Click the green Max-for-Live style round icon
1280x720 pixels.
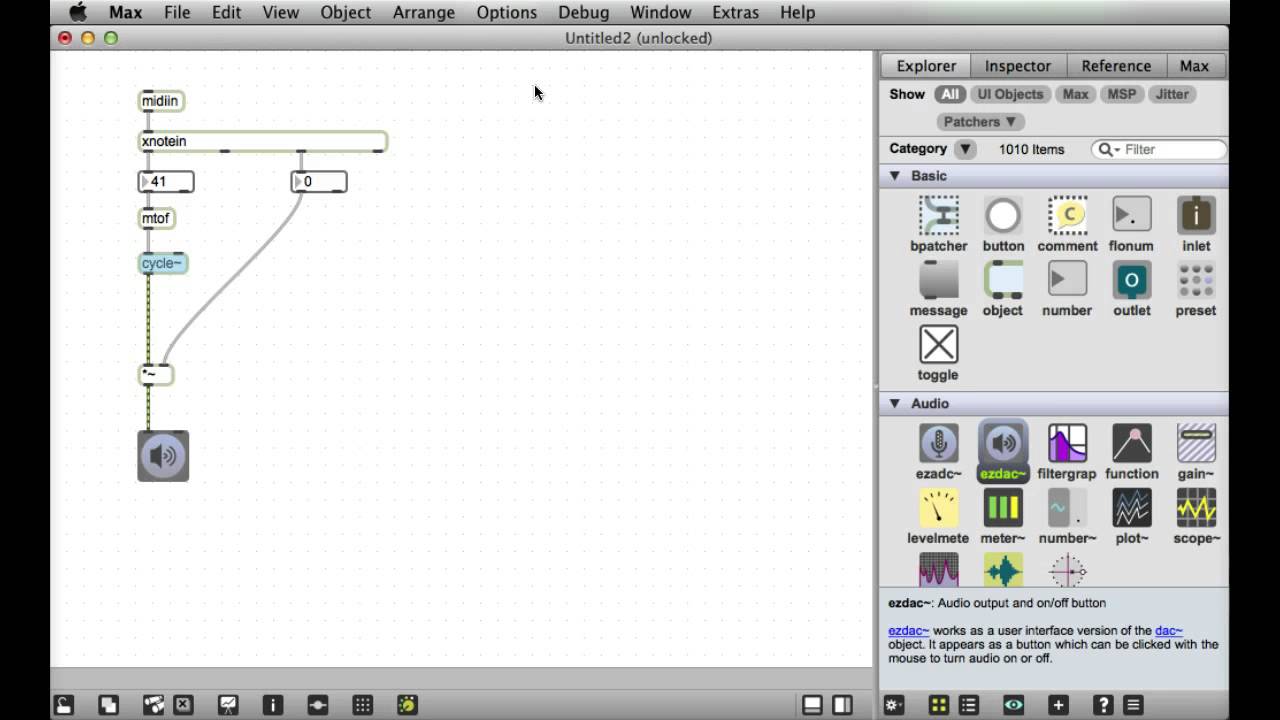pyautogui.click(x=408, y=705)
